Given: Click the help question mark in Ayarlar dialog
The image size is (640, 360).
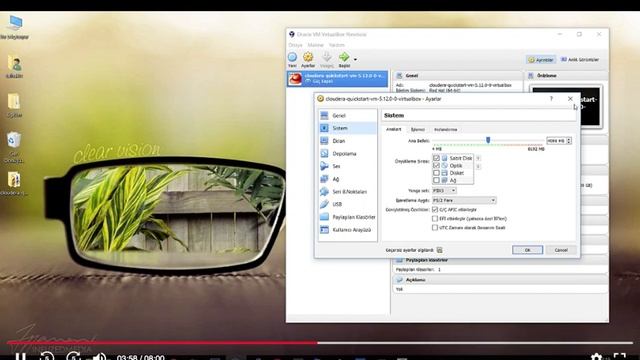Looking at the screenshot, I should (x=551, y=99).
